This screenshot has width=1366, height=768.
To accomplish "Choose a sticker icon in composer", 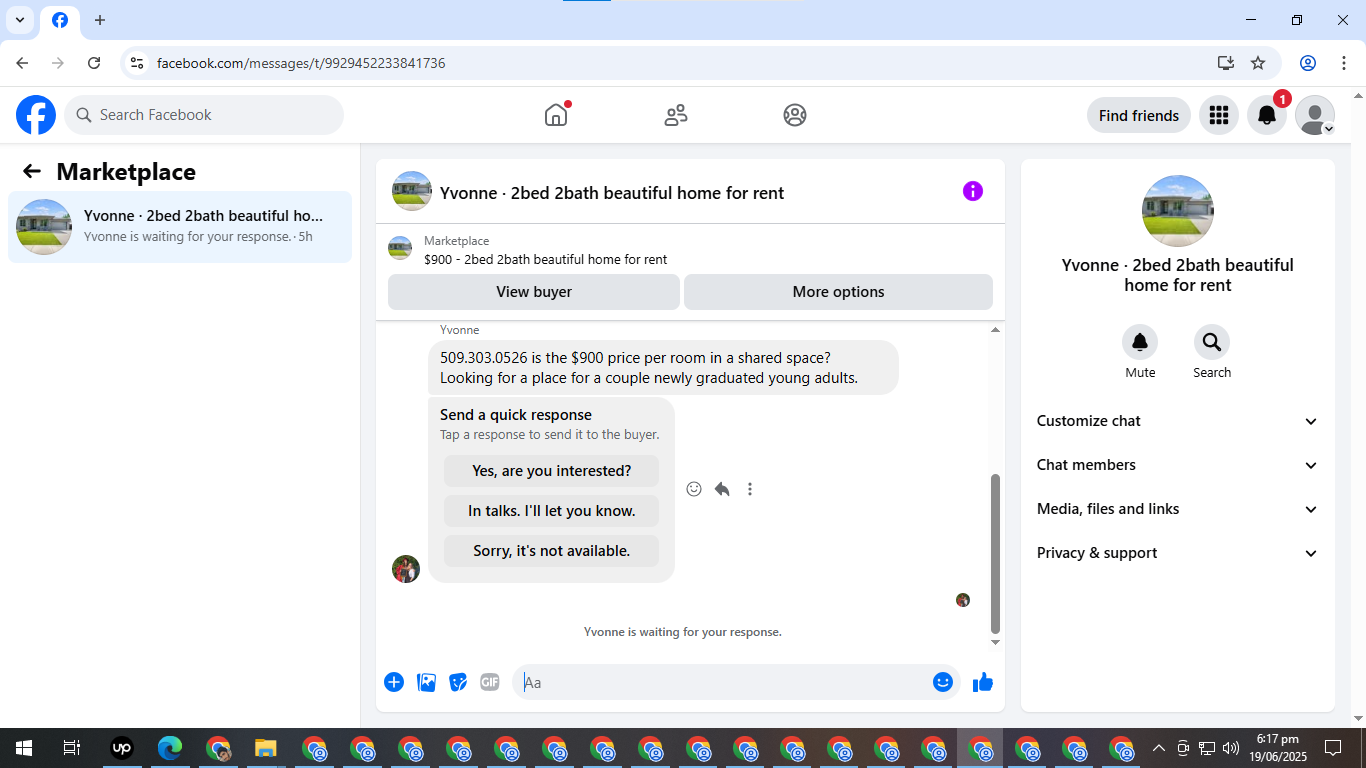I will click(x=458, y=682).
